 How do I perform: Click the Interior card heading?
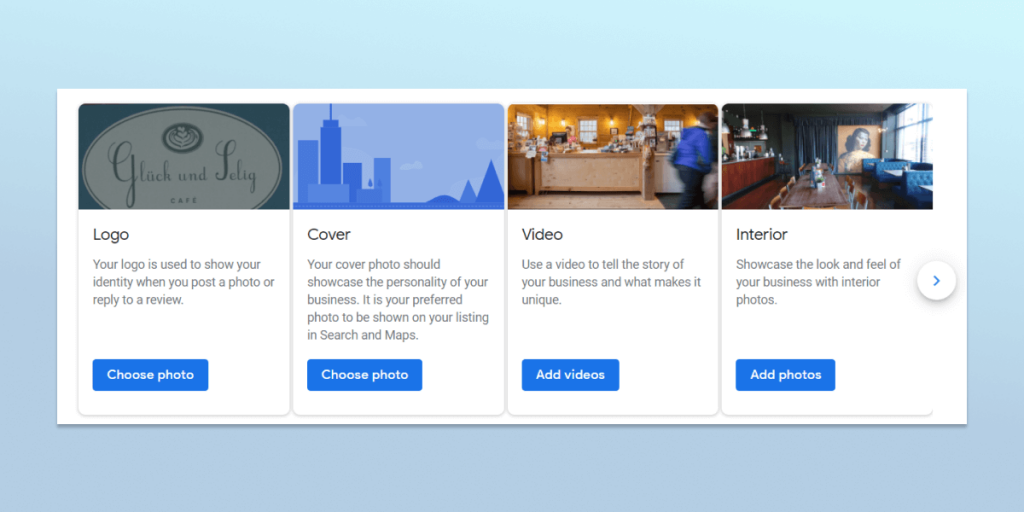pyautogui.click(x=761, y=234)
